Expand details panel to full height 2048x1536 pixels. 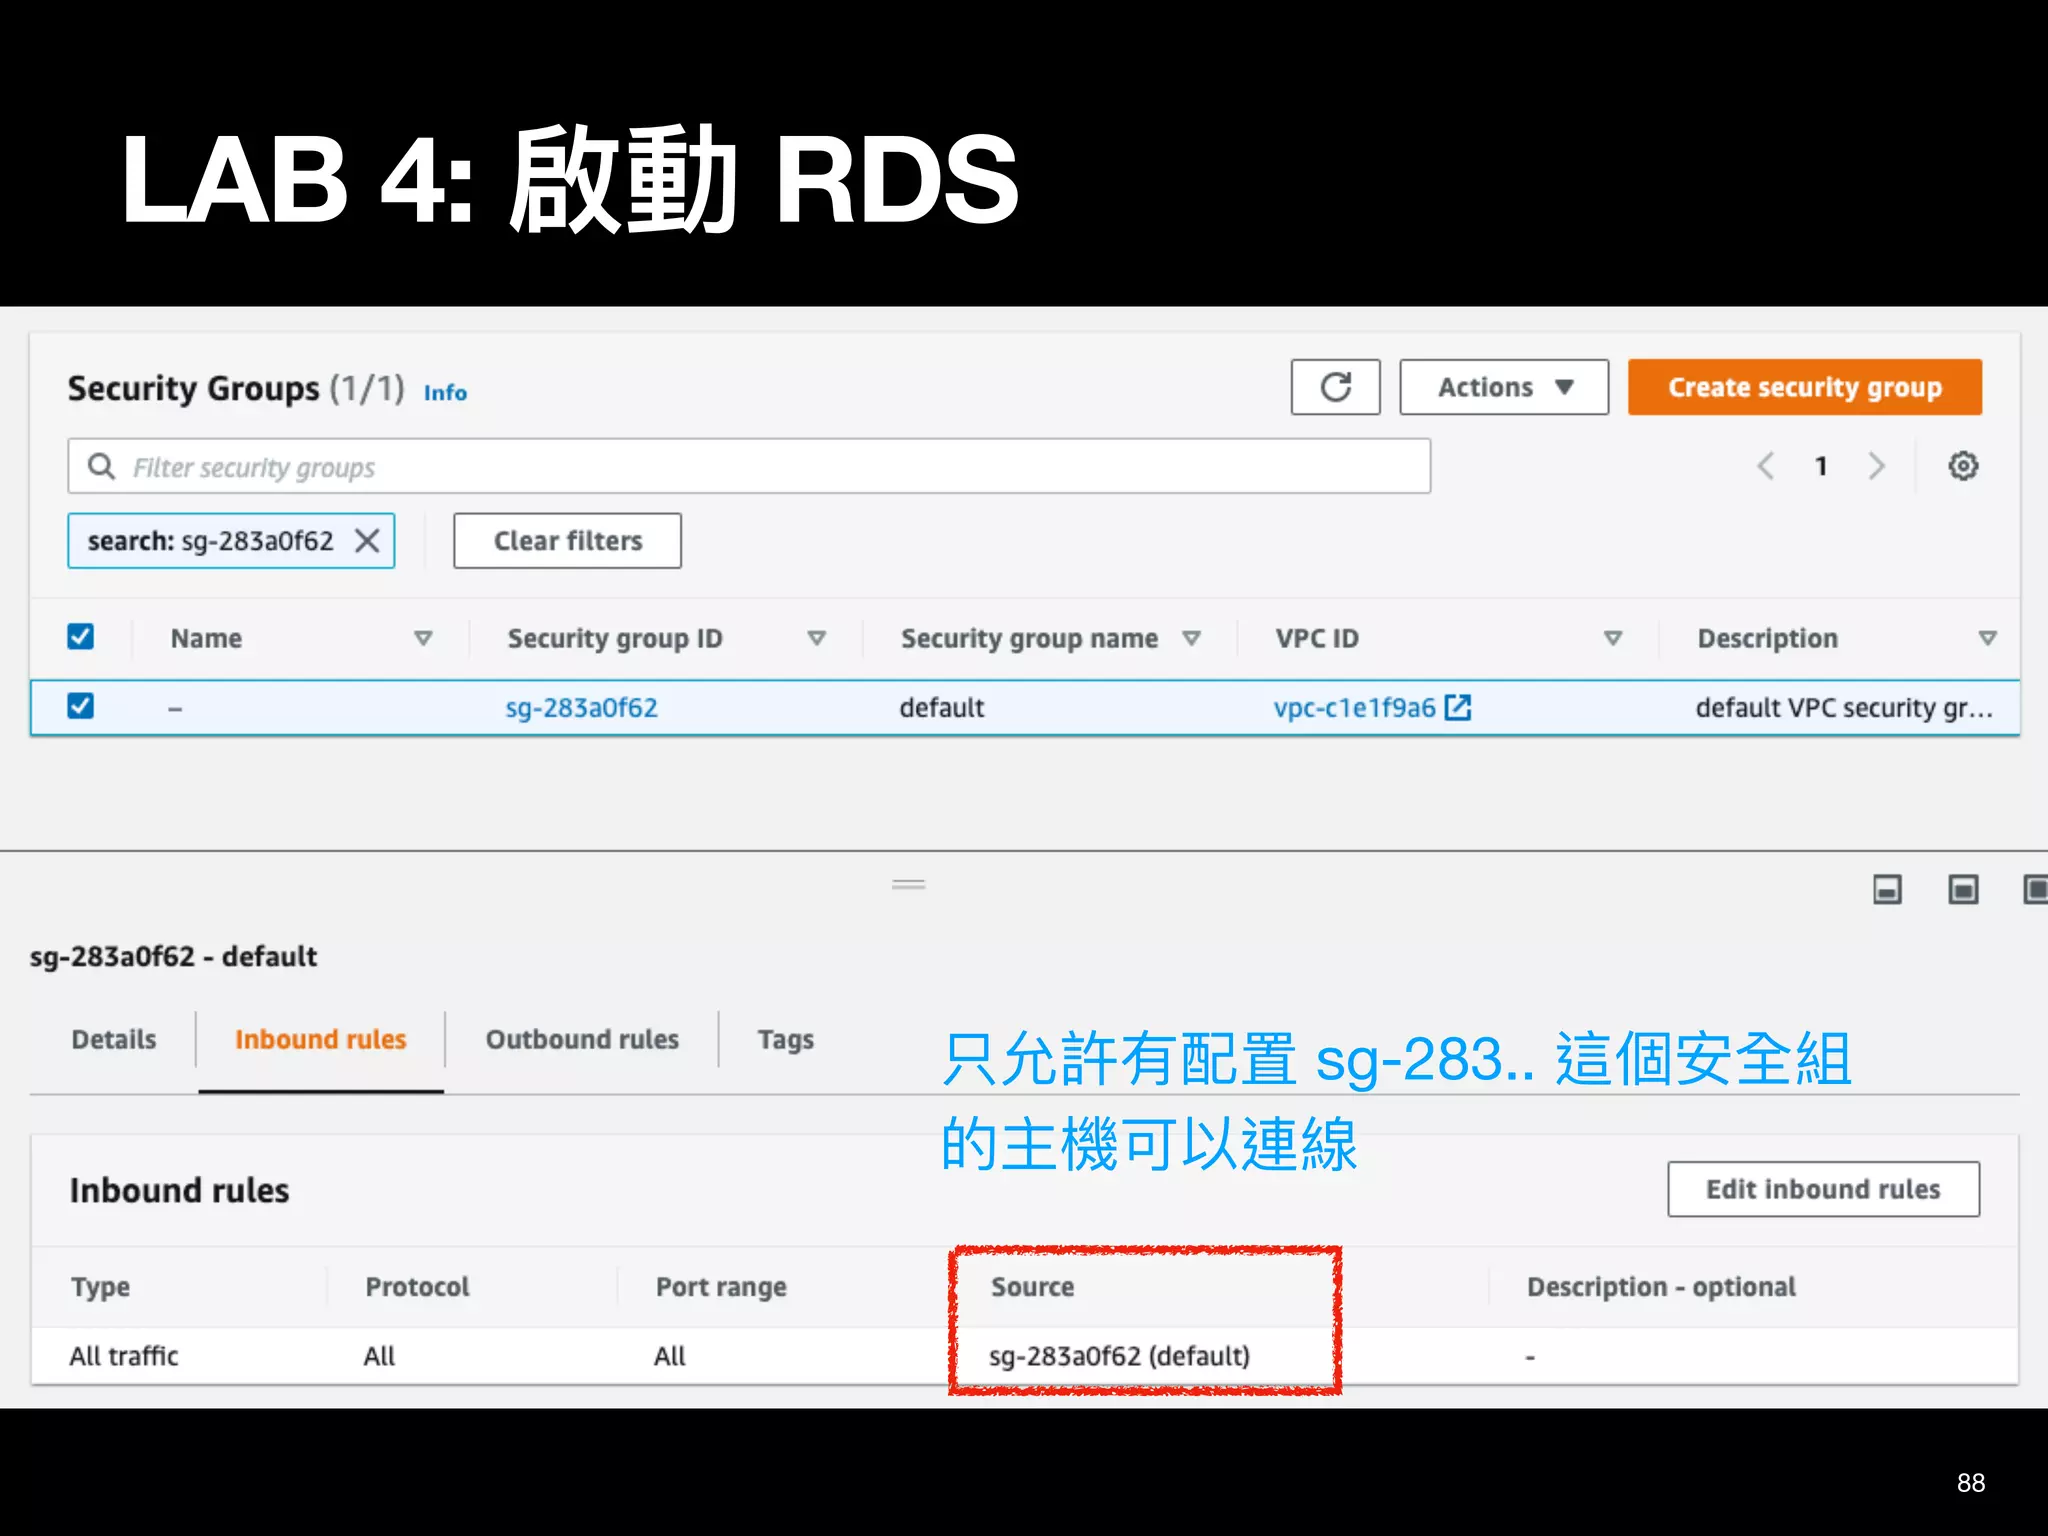(2035, 889)
